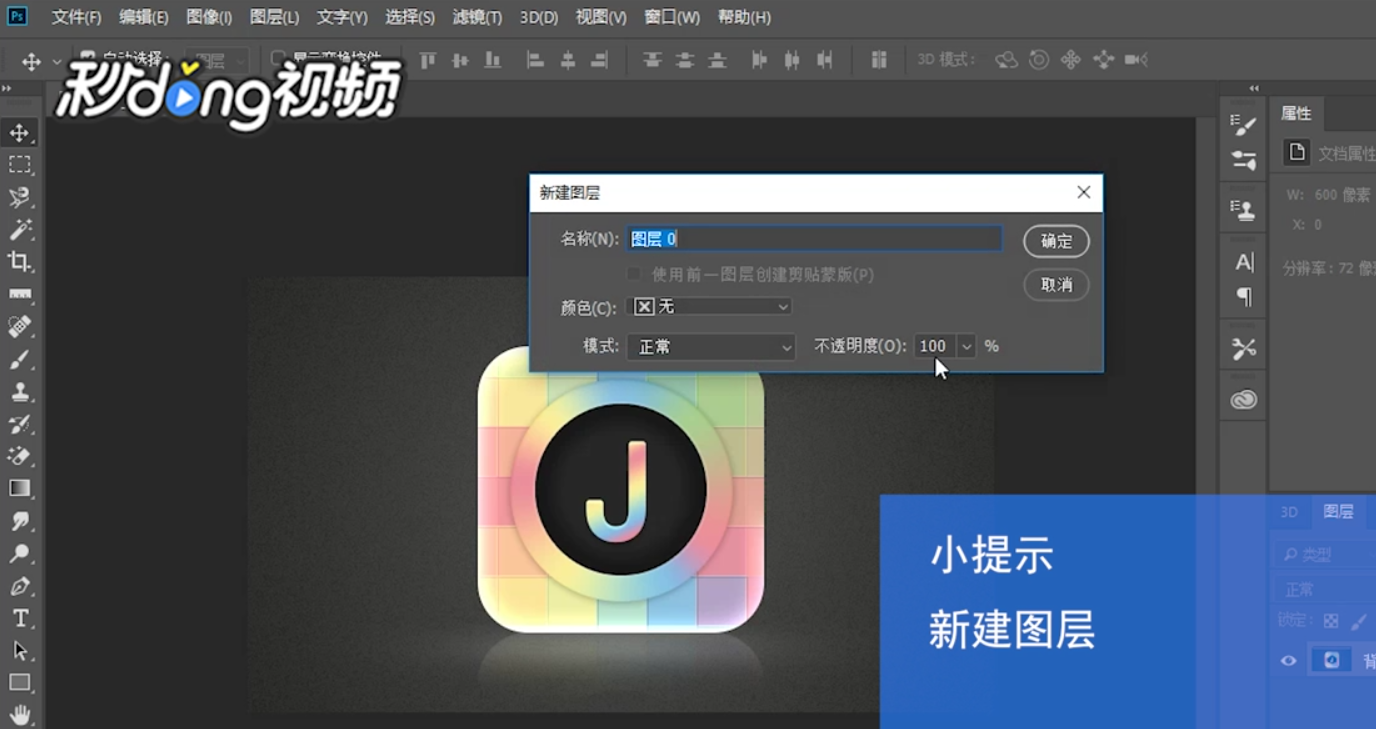Select the Lasso tool
Screen dimensions: 1376x729
point(20,197)
